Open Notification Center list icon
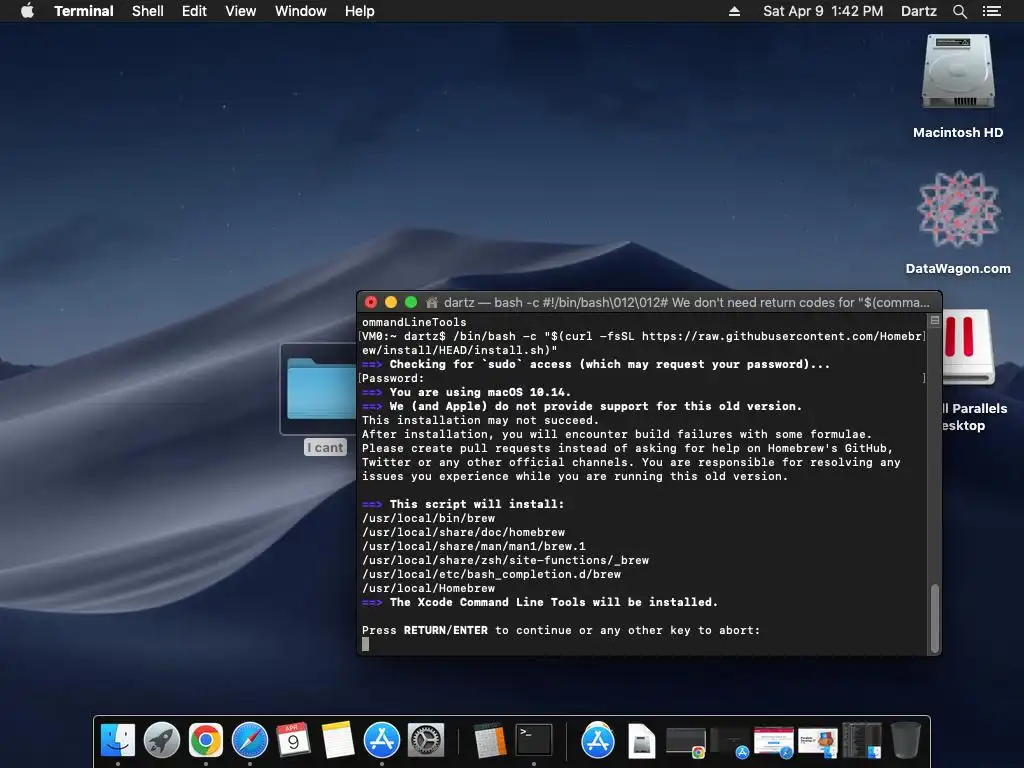The image size is (1024, 768). (x=991, y=11)
